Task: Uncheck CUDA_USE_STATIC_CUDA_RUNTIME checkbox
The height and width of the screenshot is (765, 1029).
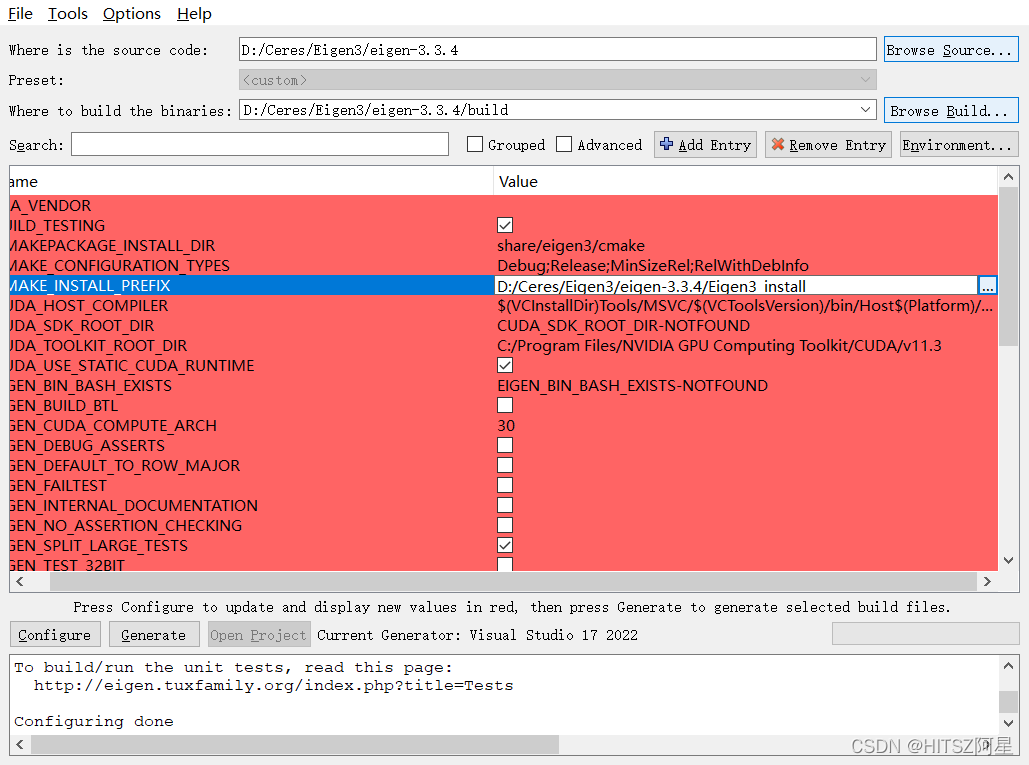Action: coord(505,365)
